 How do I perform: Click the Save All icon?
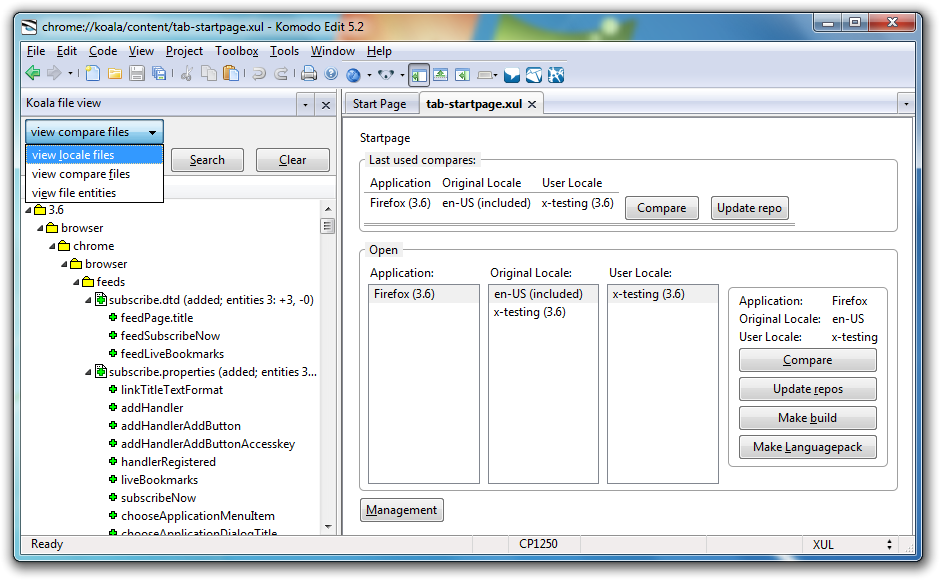click(x=159, y=74)
